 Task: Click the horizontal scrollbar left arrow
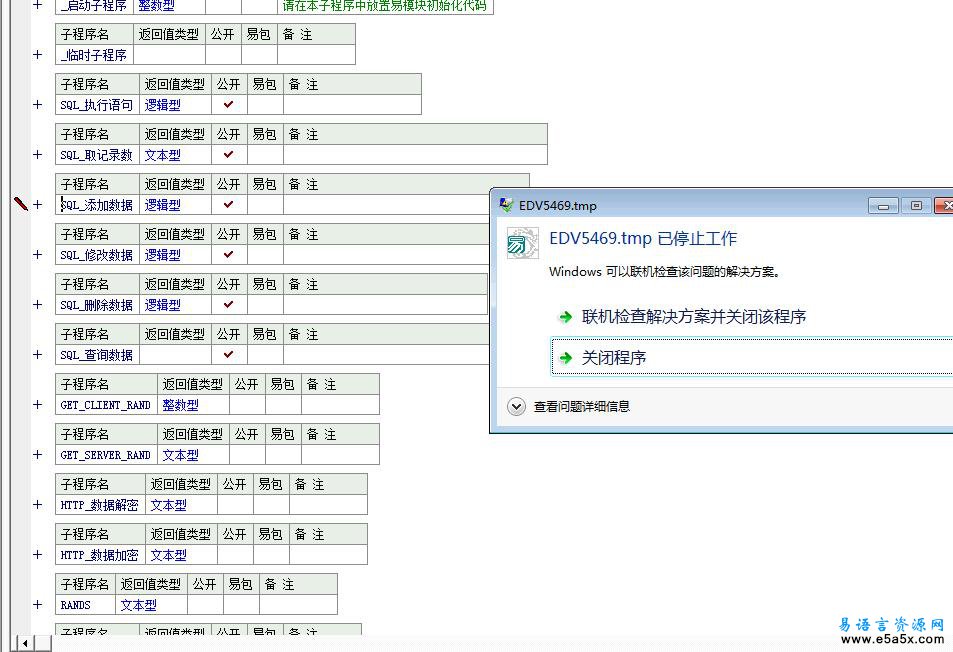25,643
